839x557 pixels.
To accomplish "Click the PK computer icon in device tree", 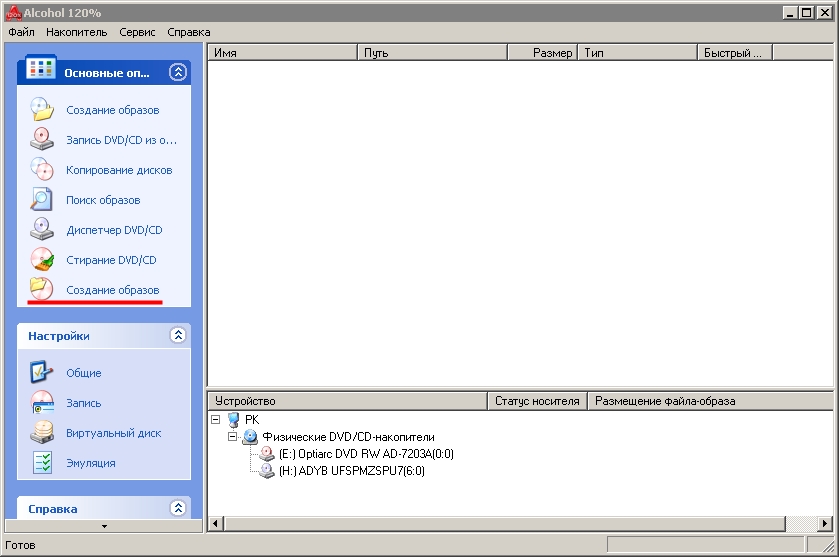I will coord(233,419).
